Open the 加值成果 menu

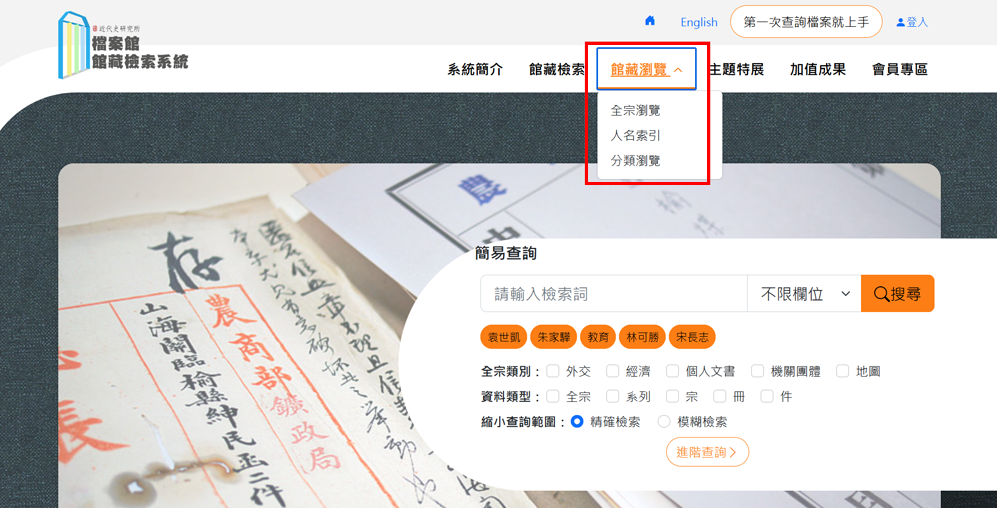[818, 70]
